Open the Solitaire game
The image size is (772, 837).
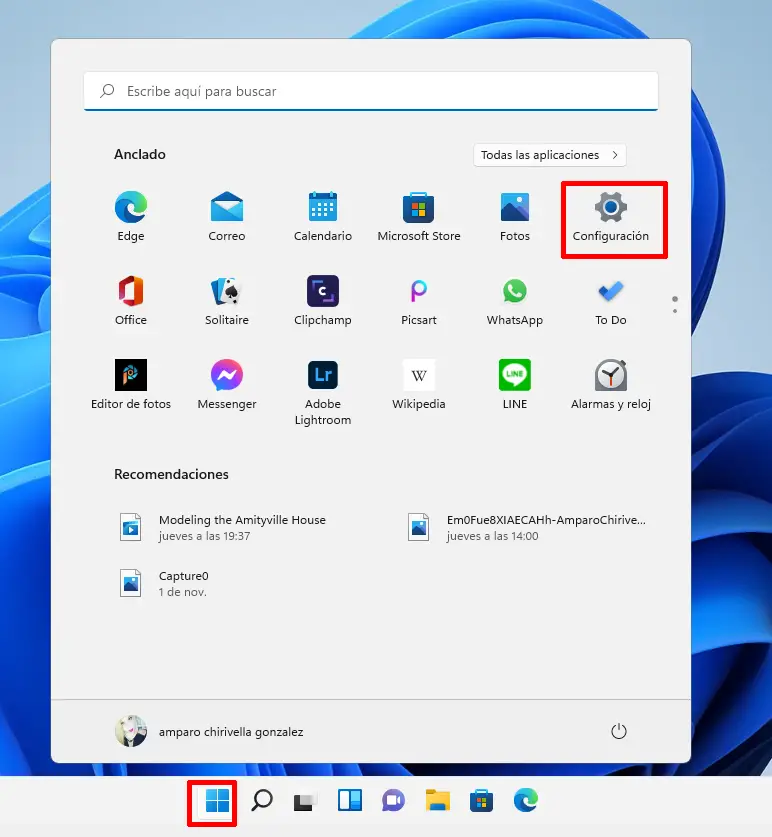(x=227, y=301)
